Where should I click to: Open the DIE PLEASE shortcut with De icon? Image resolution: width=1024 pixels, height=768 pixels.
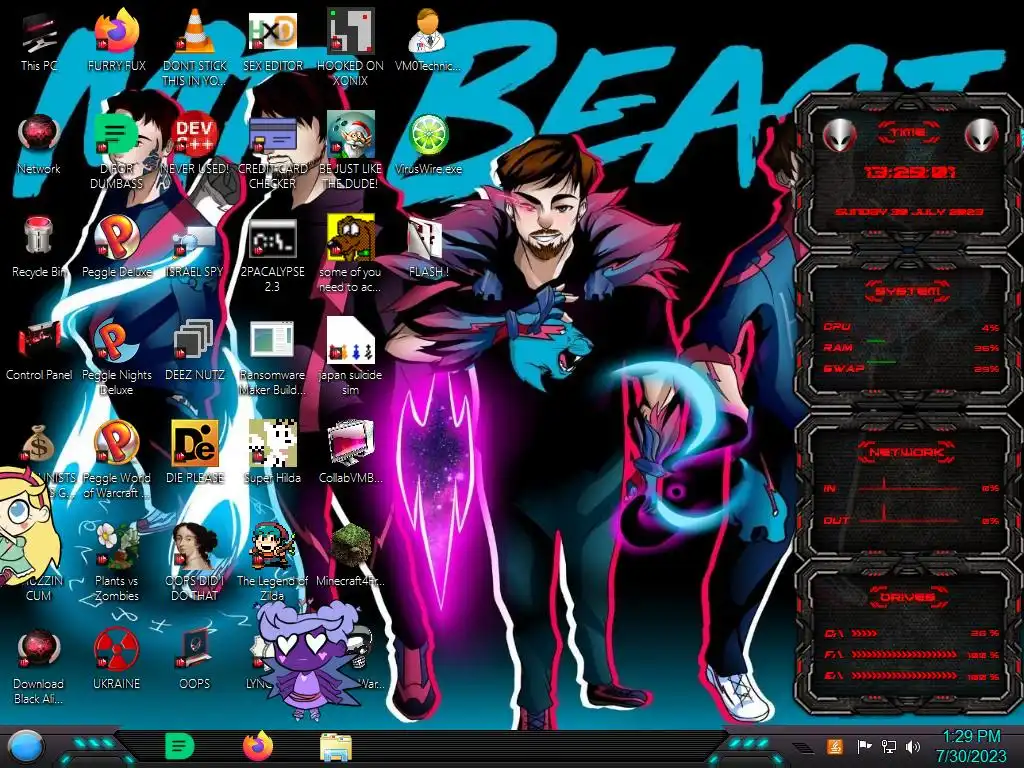[195, 453]
